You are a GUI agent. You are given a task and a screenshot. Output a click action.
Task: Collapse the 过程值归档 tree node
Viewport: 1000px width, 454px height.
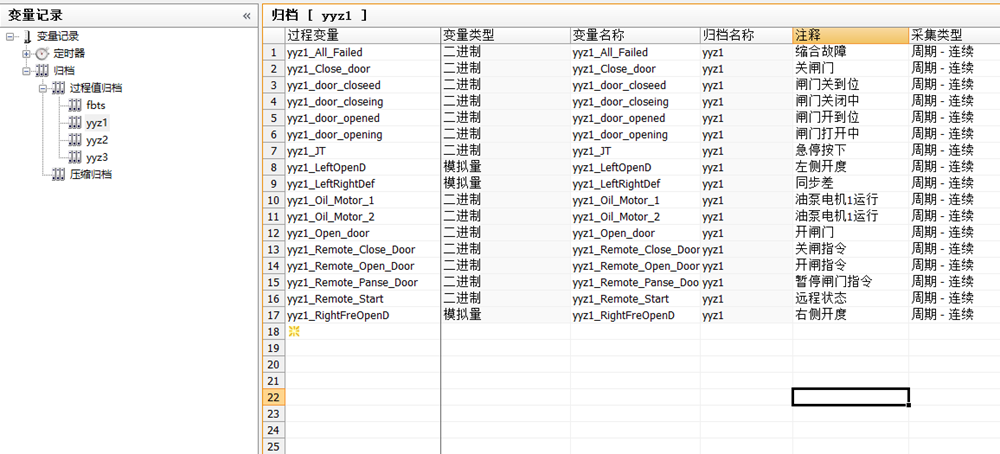[42, 88]
